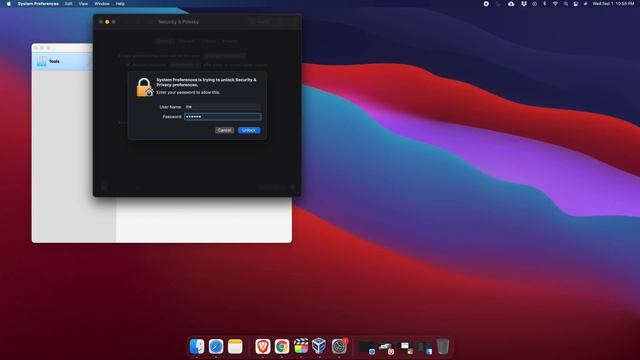640x360 pixels.
Task: Open Notes from the Dock
Action: (x=235, y=347)
